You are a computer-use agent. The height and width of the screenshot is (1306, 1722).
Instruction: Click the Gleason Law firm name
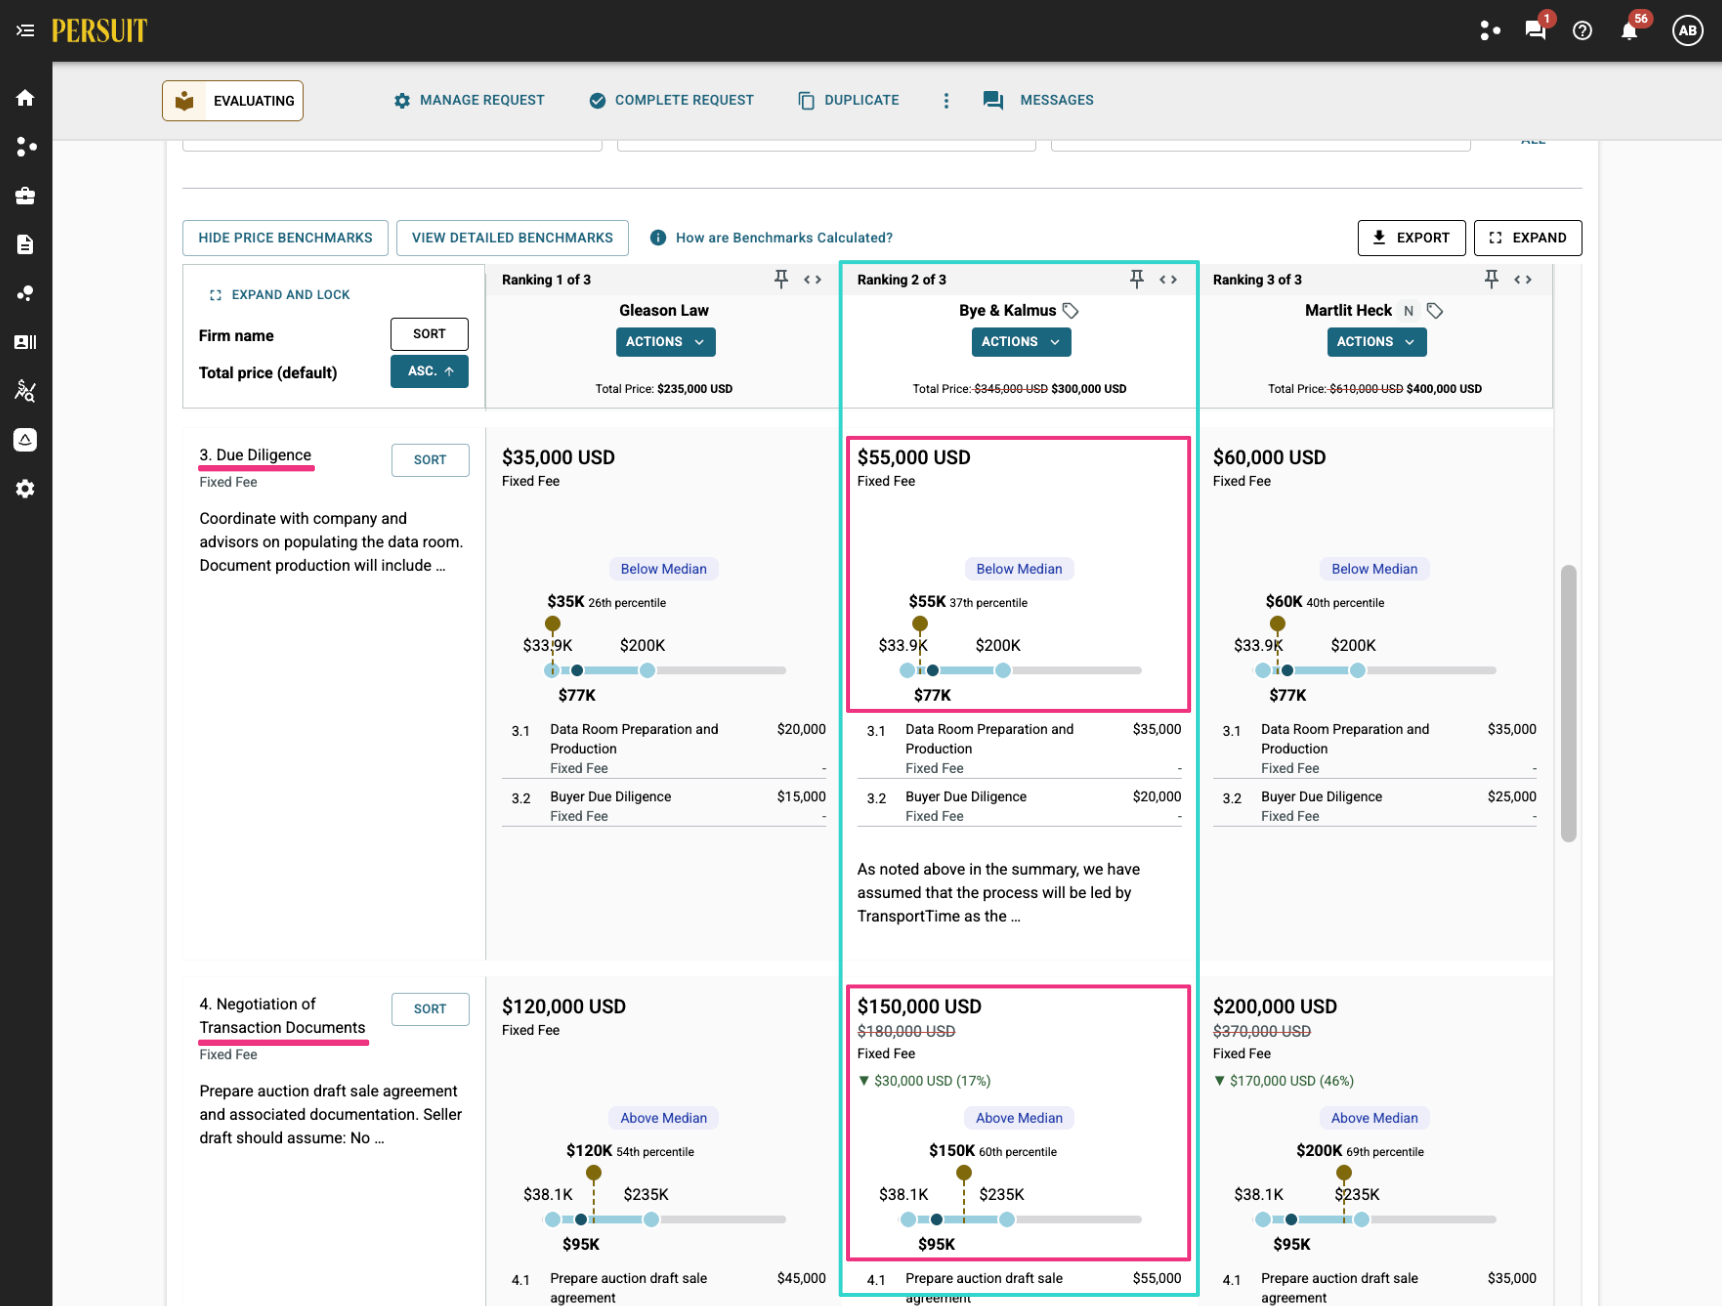point(664,311)
